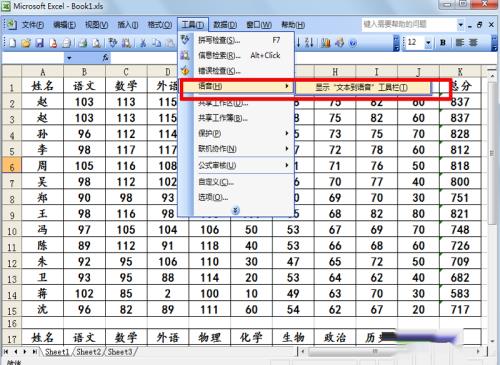Viewport: 500px width, 365px height.
Task: Open the 窗口(W) menu
Action: tap(259, 25)
